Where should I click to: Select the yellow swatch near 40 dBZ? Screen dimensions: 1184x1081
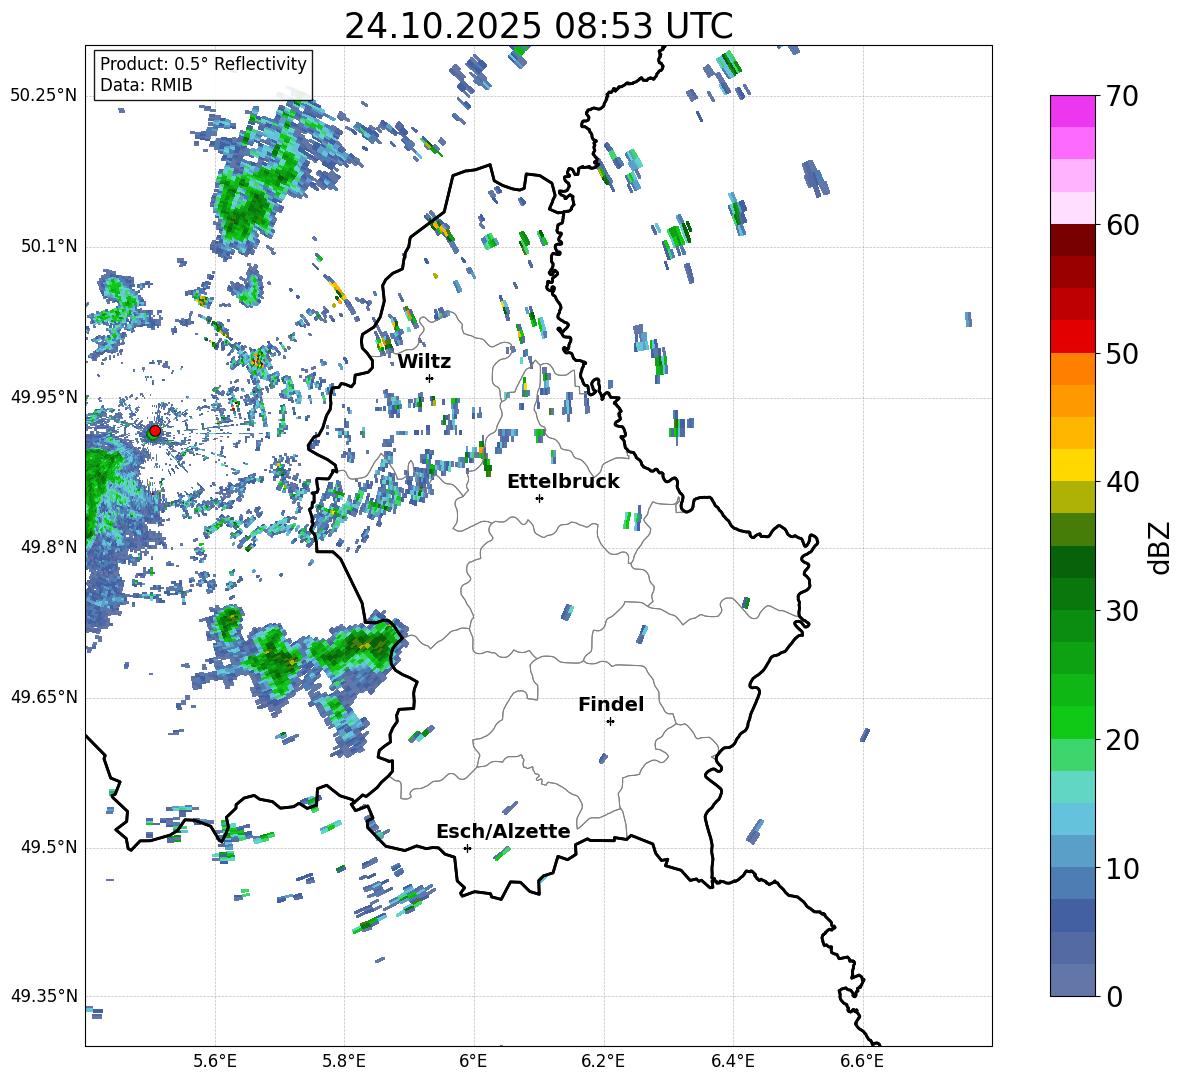point(1073,465)
